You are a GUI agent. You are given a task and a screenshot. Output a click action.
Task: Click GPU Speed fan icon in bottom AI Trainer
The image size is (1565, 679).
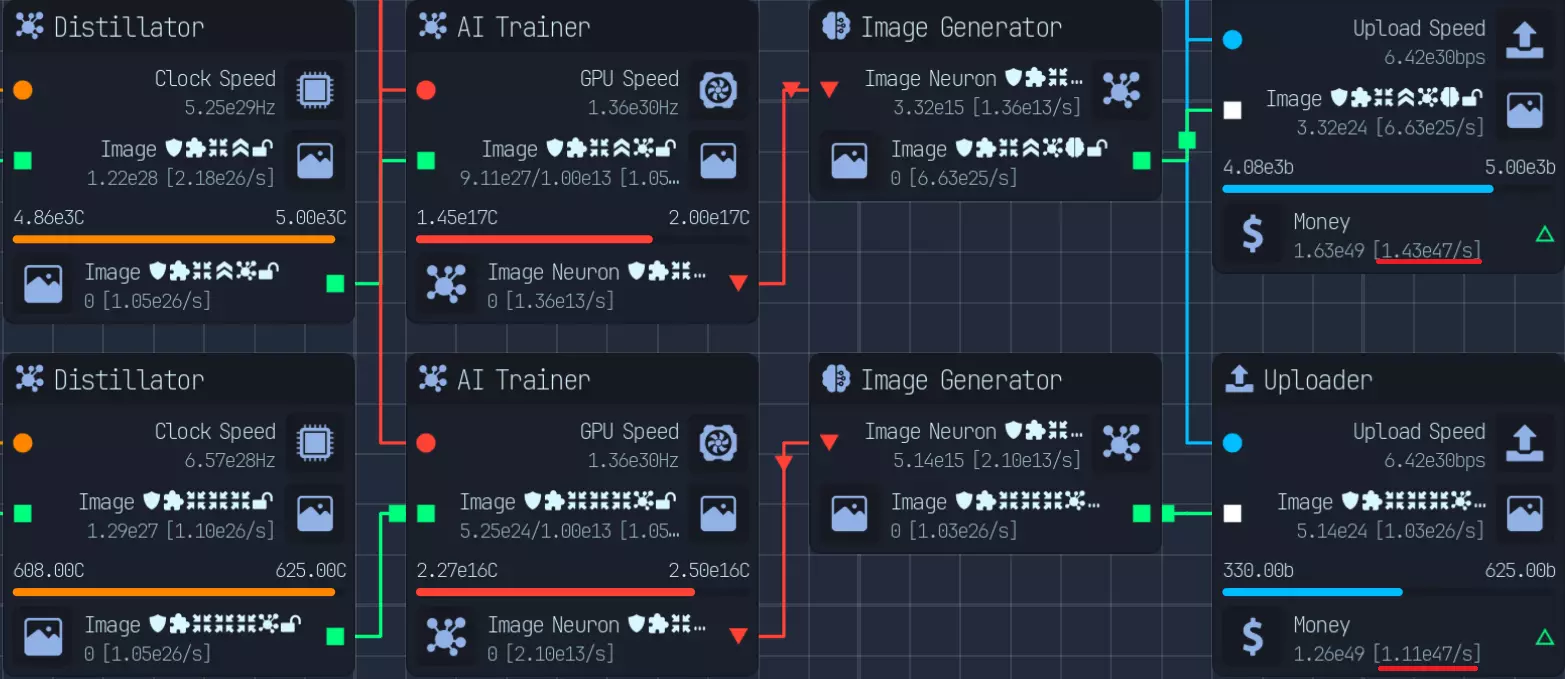point(718,442)
